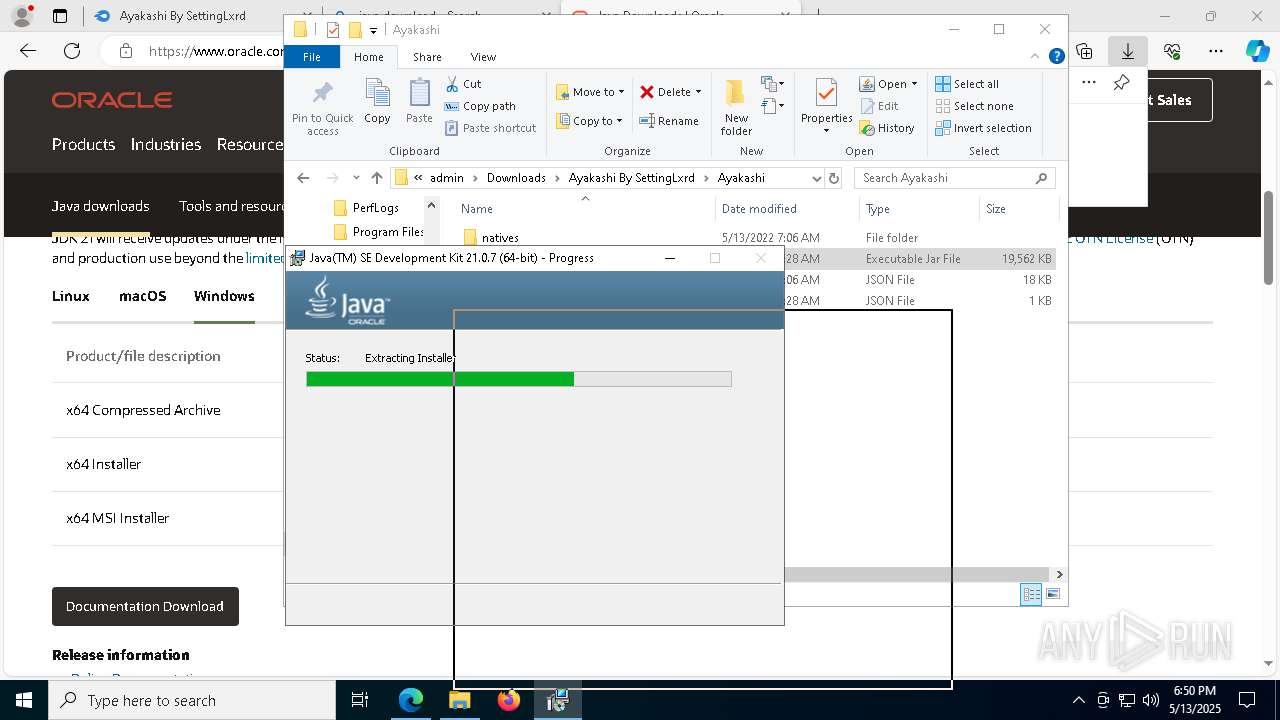The image size is (1280, 720).
Task: Sort files by Date modified column
Action: click(x=759, y=209)
